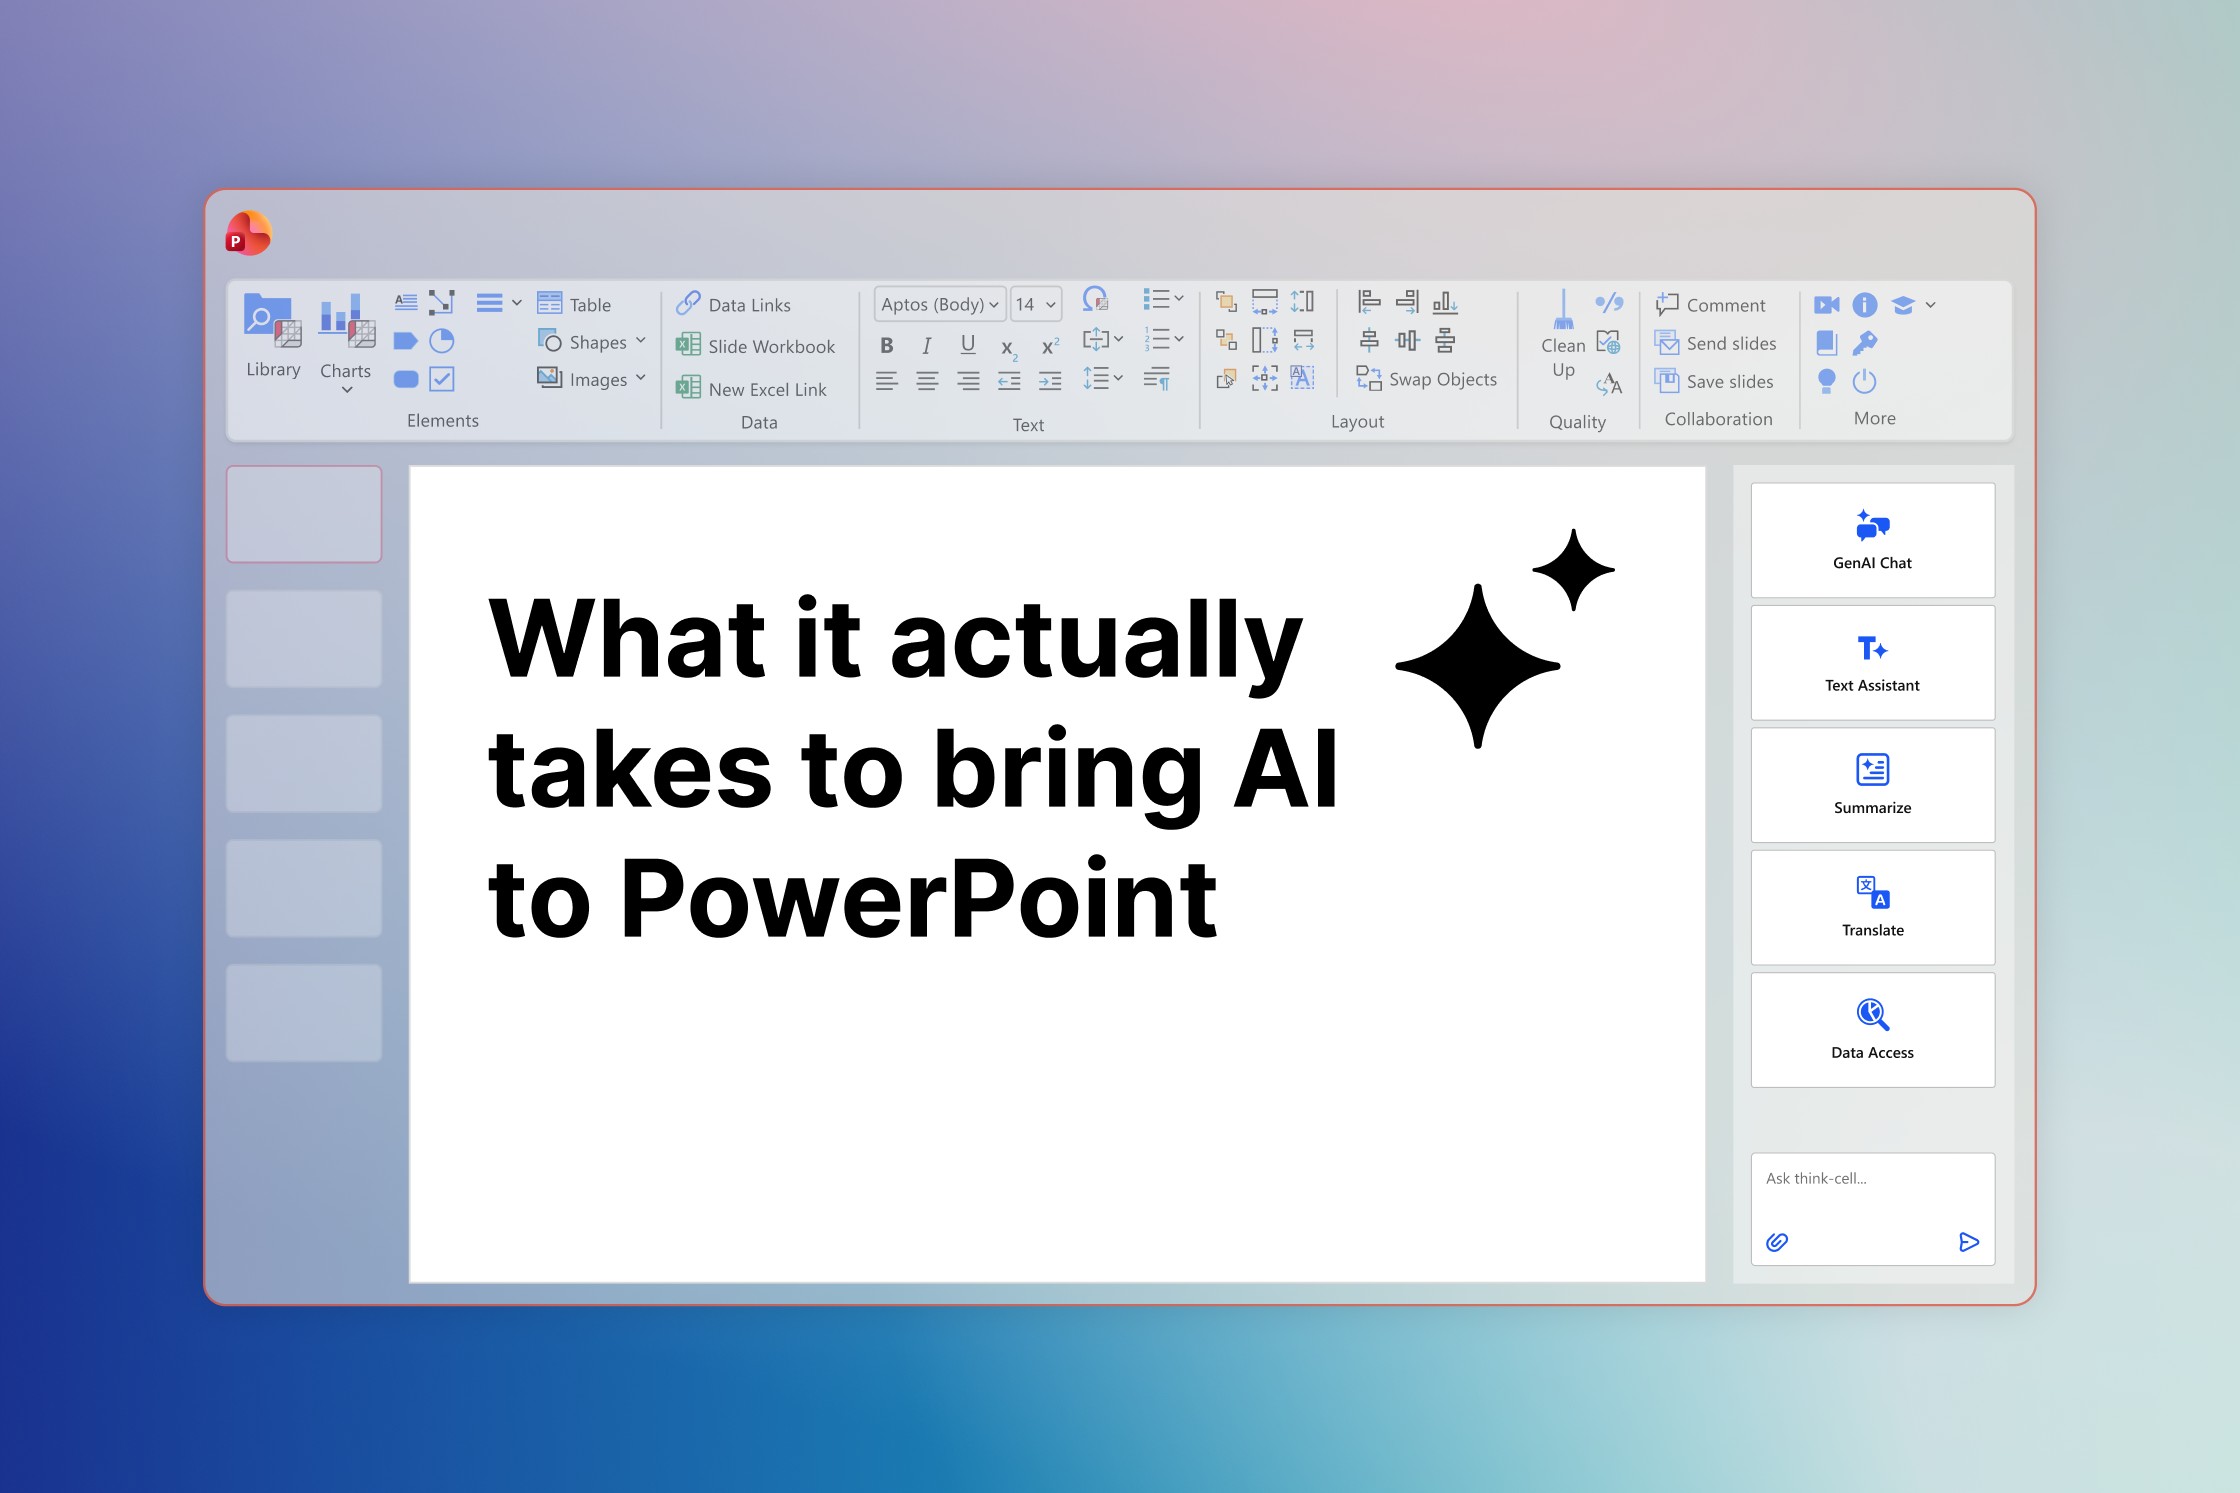Attach a file with the paperclip icon
The image size is (2240, 1493).
coord(1777,1242)
